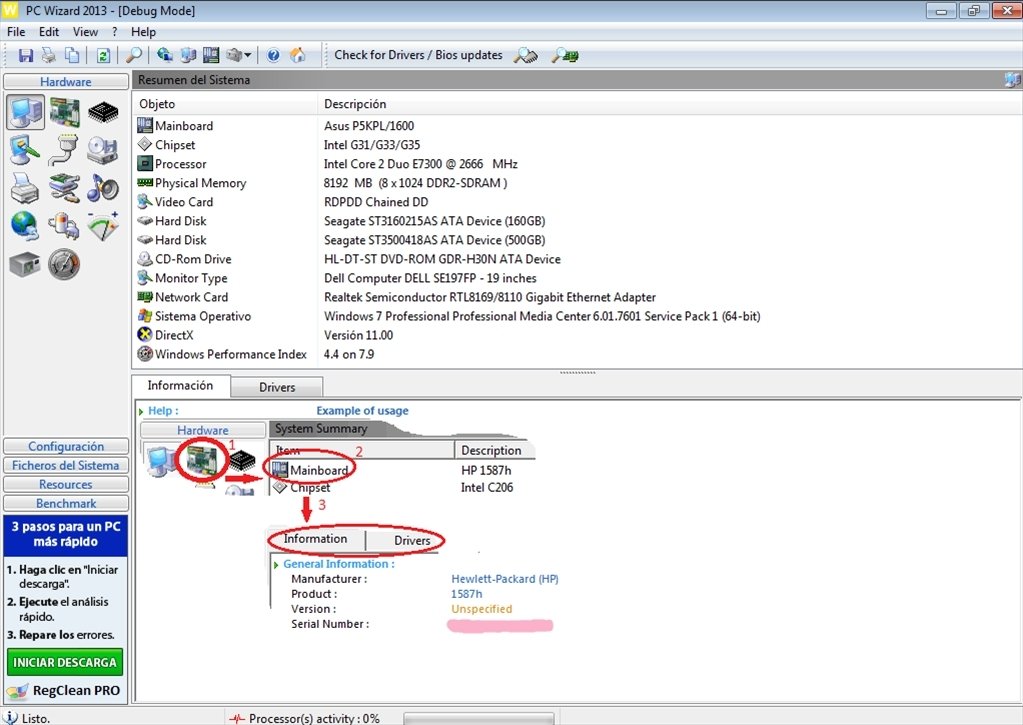Select the I/O Ports cable connector icon
Viewport: 1023px width, 725px height.
pyautogui.click(x=64, y=150)
